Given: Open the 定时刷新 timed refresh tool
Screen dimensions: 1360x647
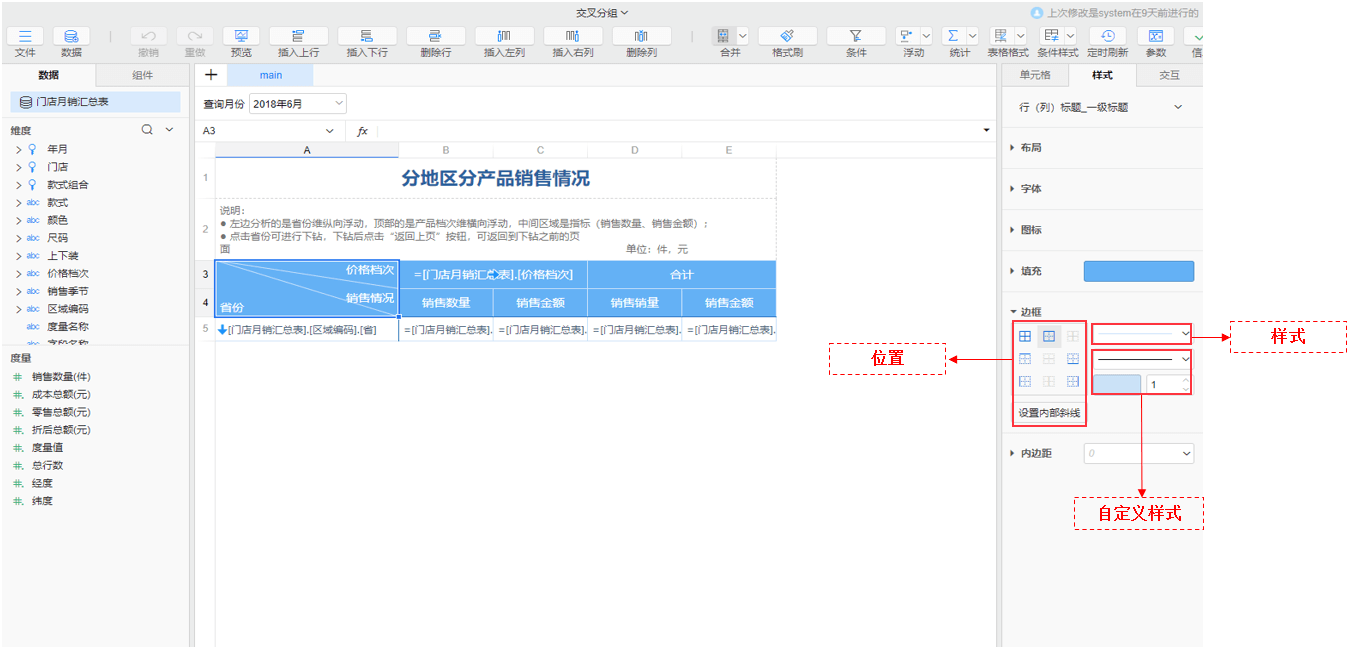Looking at the screenshot, I should coord(1108,36).
